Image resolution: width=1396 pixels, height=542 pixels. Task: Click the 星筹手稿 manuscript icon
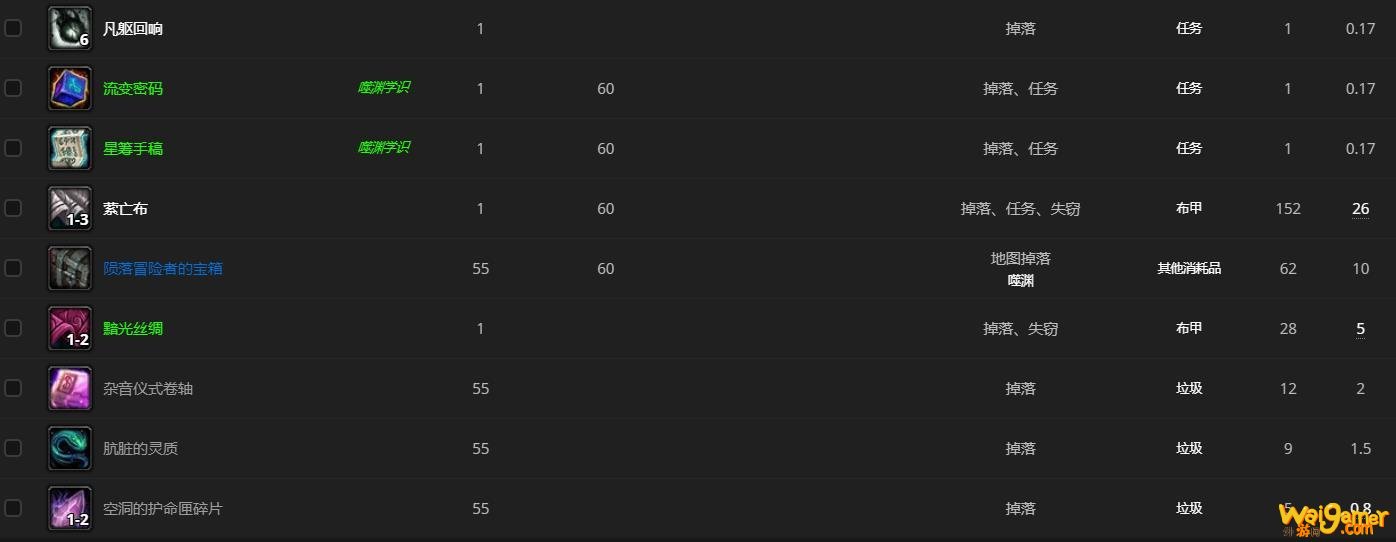tap(70, 148)
